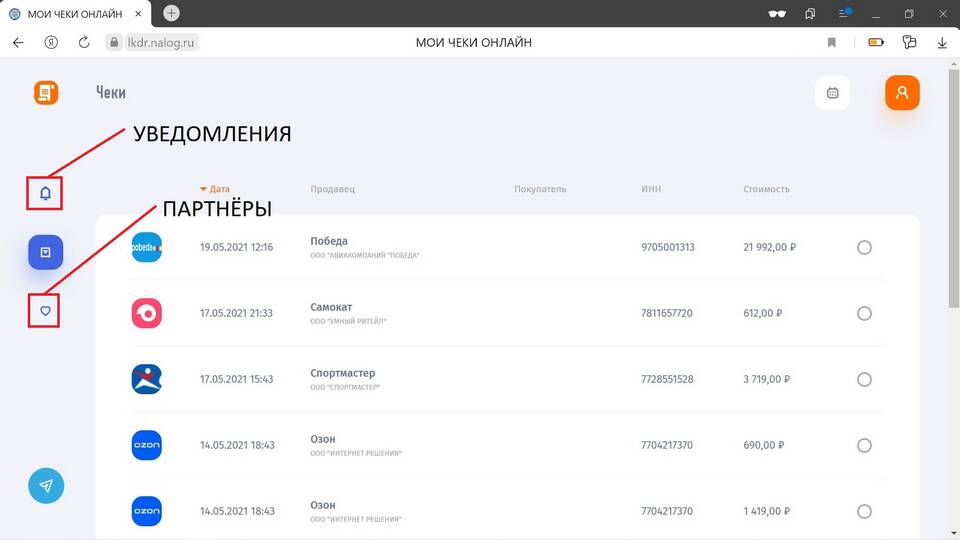Open the calendar date filter icon
The image size is (960, 540).
click(832, 93)
